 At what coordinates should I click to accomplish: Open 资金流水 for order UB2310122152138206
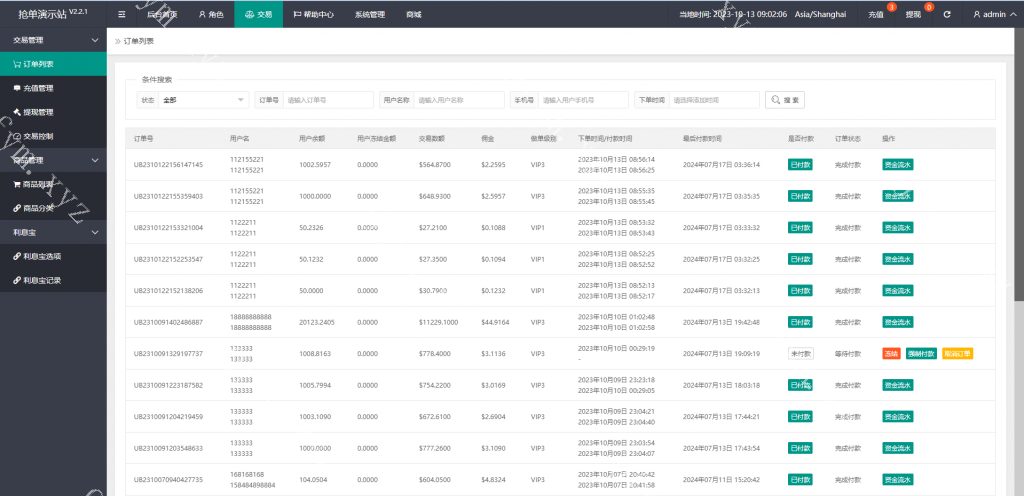[898, 290]
